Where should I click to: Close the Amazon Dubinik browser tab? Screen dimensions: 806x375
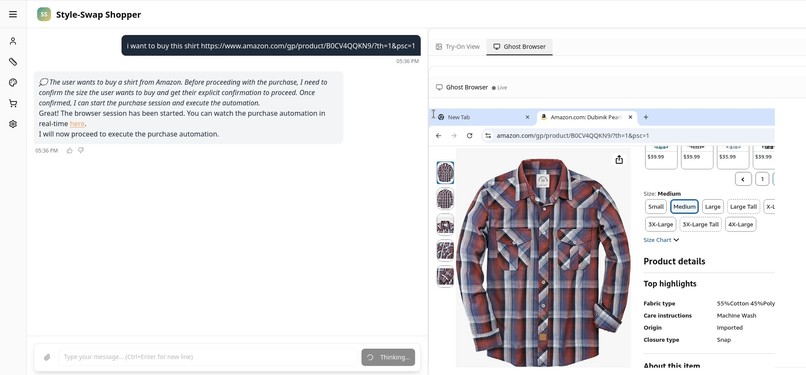pos(630,117)
